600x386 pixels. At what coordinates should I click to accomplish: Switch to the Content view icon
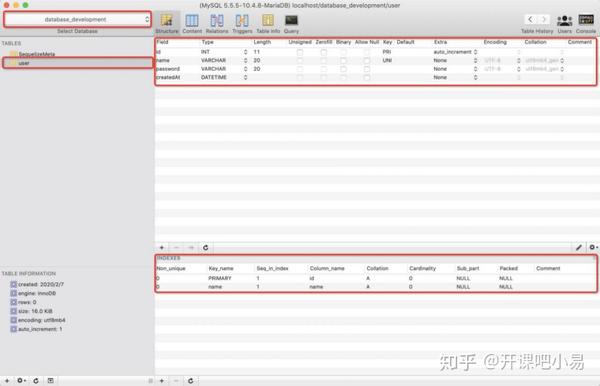pos(192,21)
